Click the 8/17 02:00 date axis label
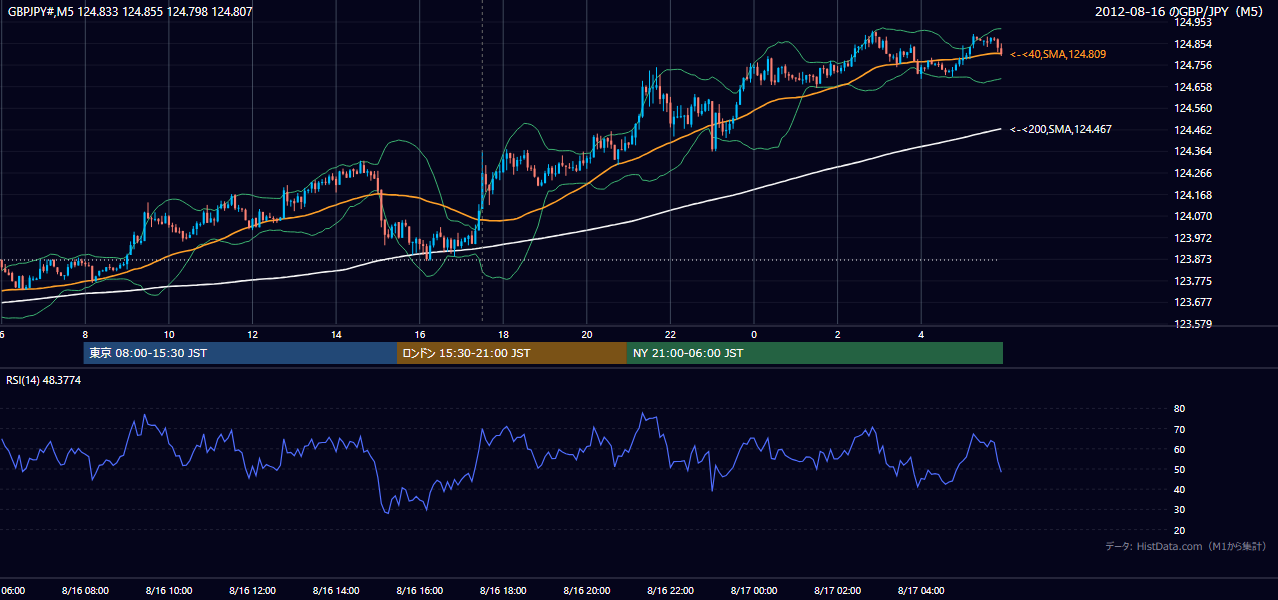Viewport: 1278px width, 600px height. [837, 591]
